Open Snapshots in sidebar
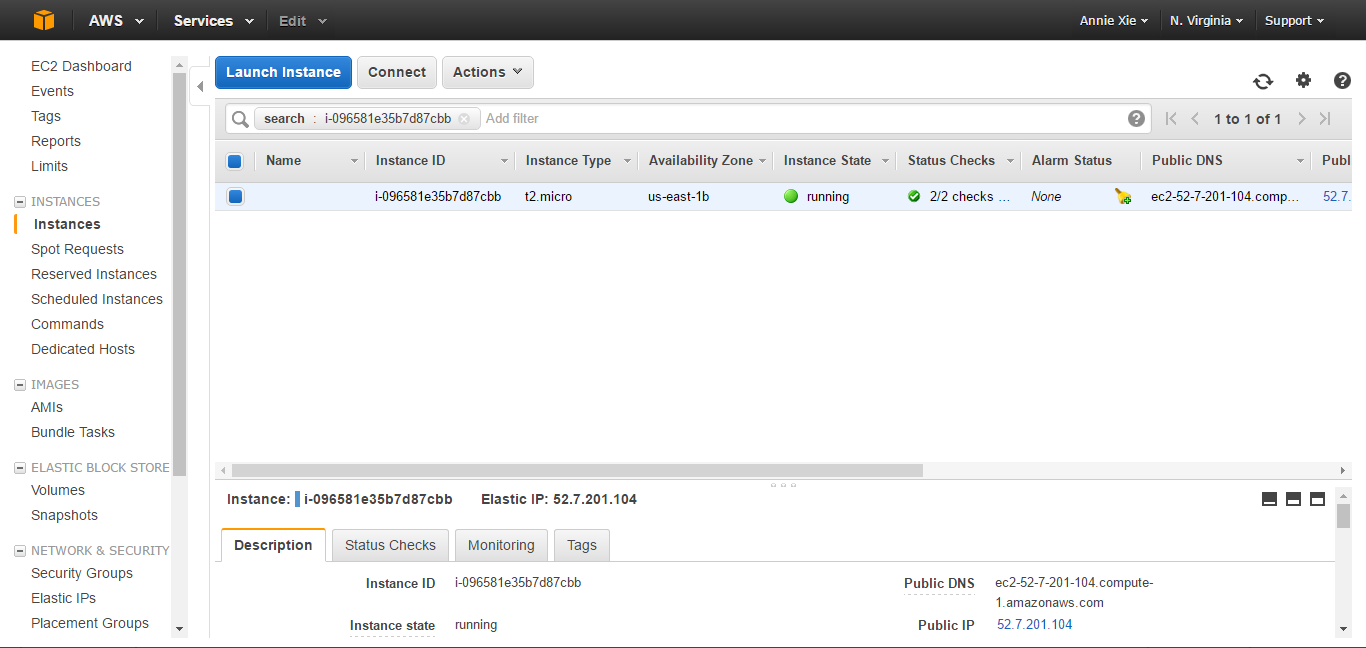The height and width of the screenshot is (648, 1366). [x=64, y=515]
